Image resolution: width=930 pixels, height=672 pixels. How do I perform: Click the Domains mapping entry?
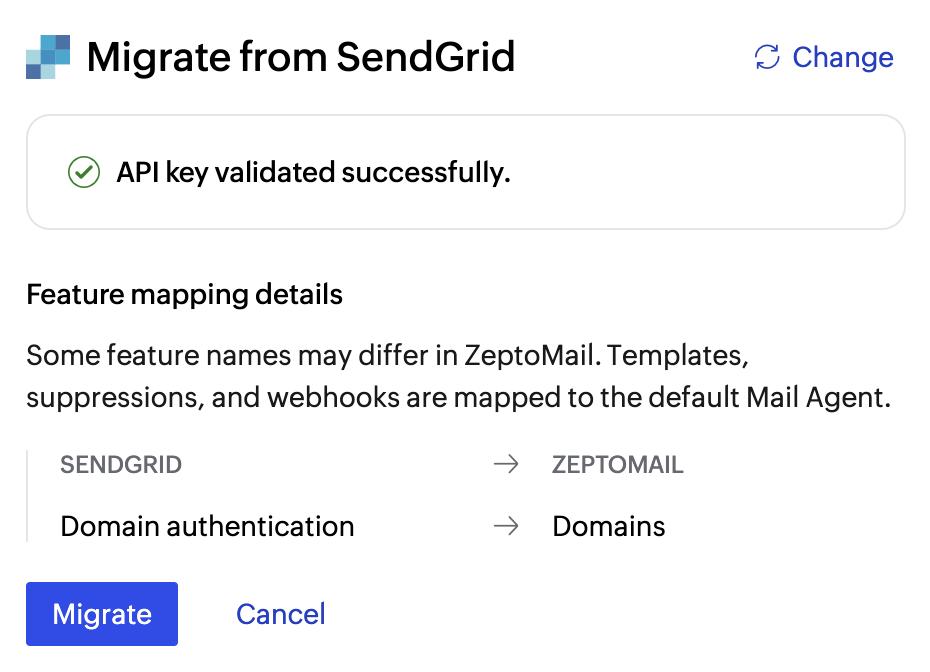pyautogui.click(x=608, y=525)
